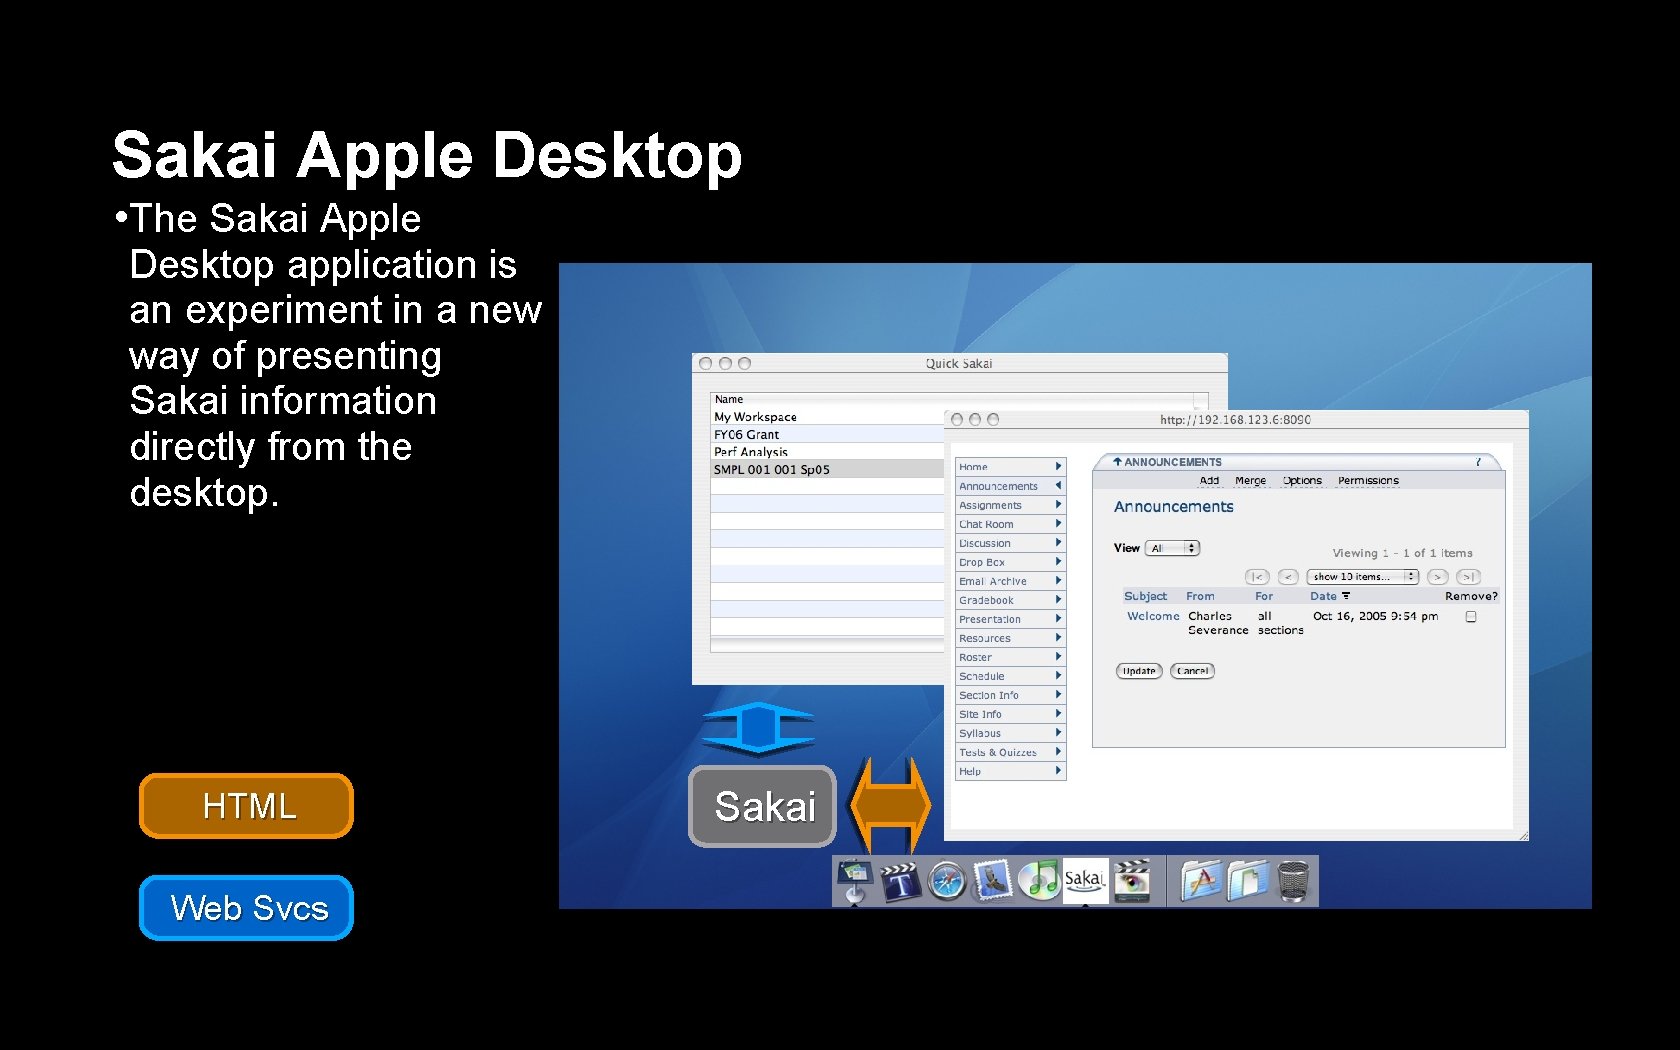
Task: Sort announcements by From column
Action: click(1200, 596)
